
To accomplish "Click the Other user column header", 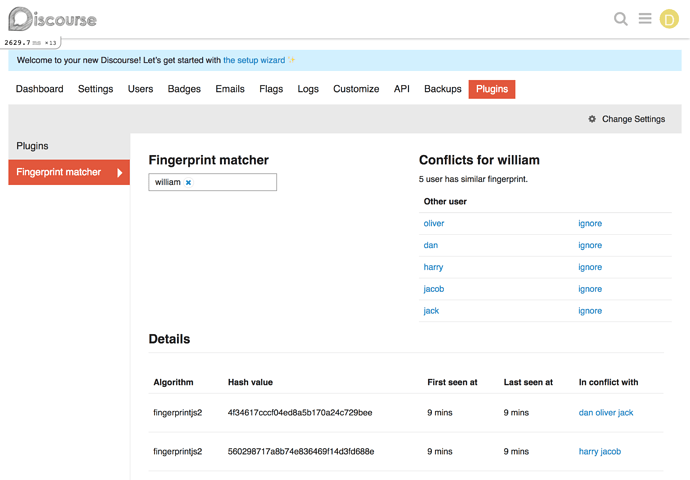I will pos(445,202).
